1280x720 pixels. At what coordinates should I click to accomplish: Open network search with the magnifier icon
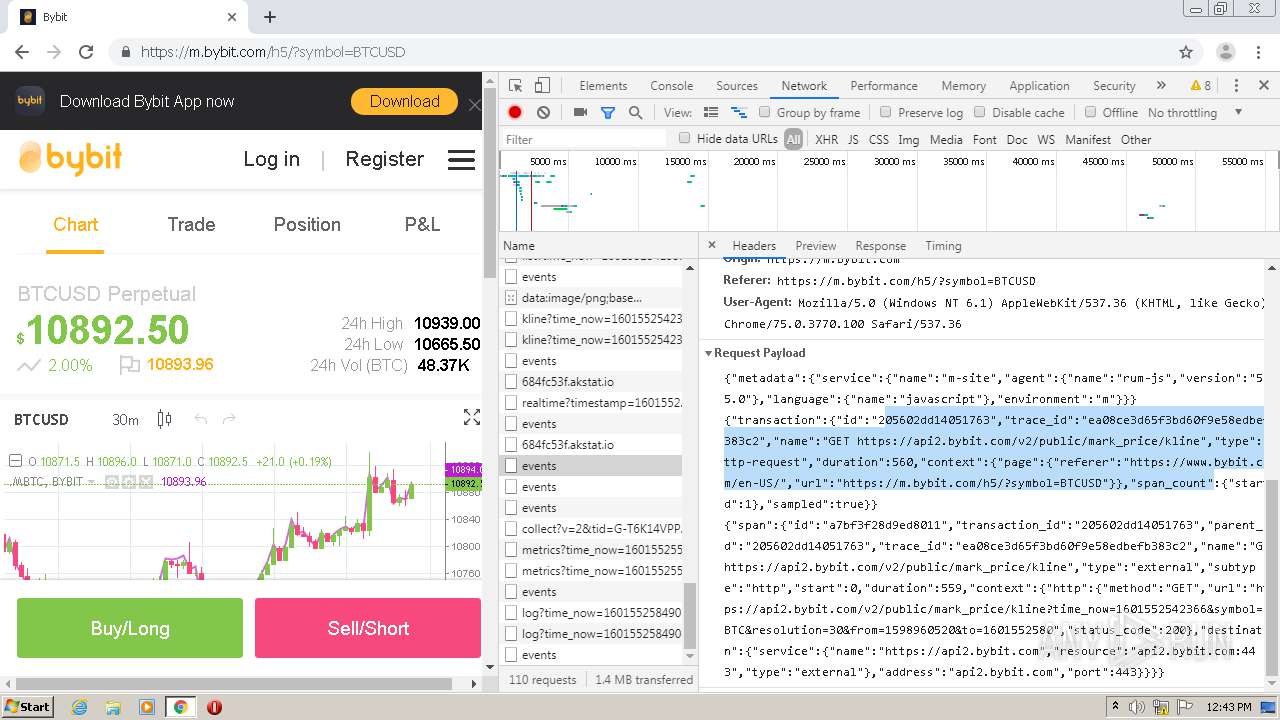point(635,113)
